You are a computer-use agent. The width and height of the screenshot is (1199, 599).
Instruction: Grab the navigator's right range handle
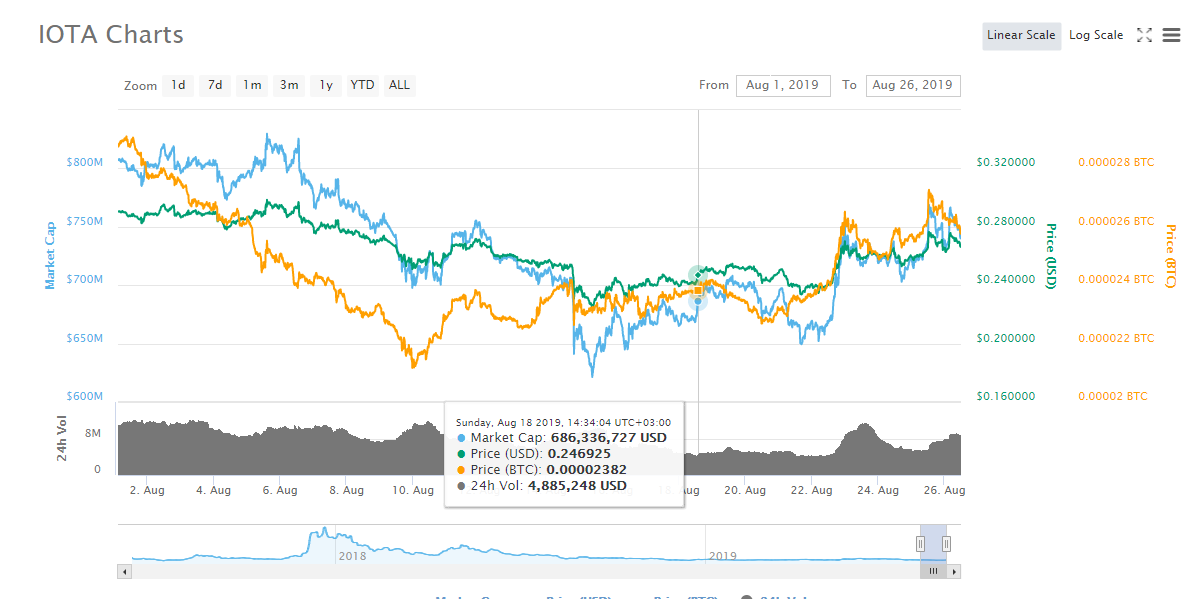947,543
